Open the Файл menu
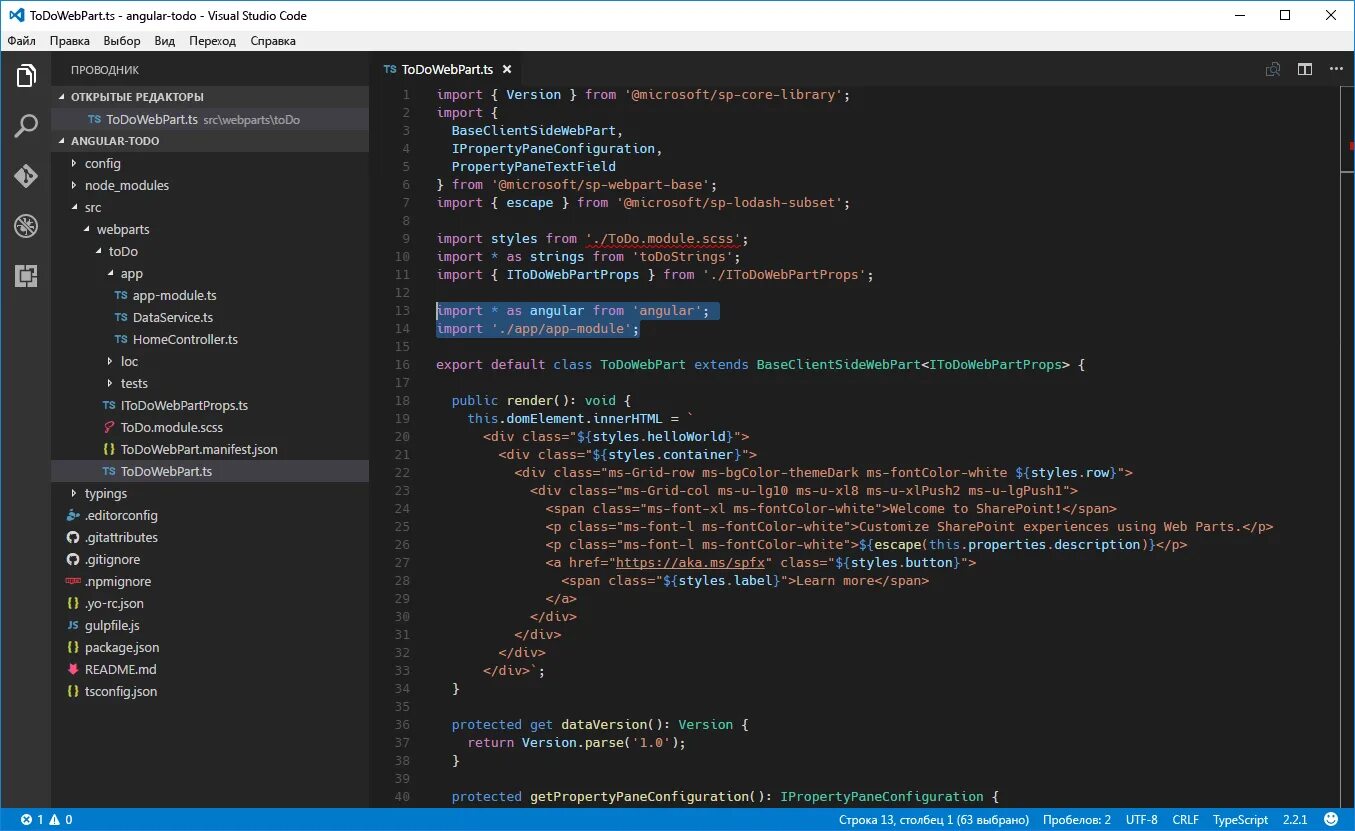Screen dimensions: 1355x831 [x=21, y=41]
